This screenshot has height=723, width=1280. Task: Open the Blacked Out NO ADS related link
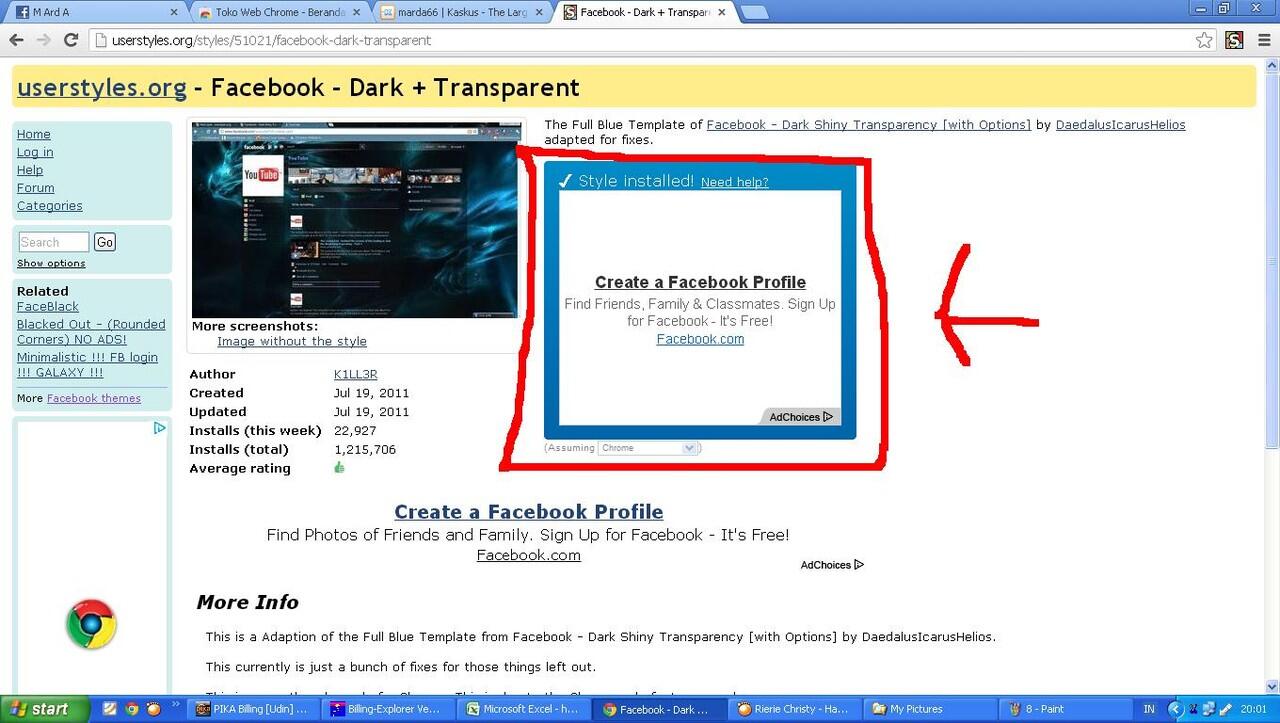point(91,332)
